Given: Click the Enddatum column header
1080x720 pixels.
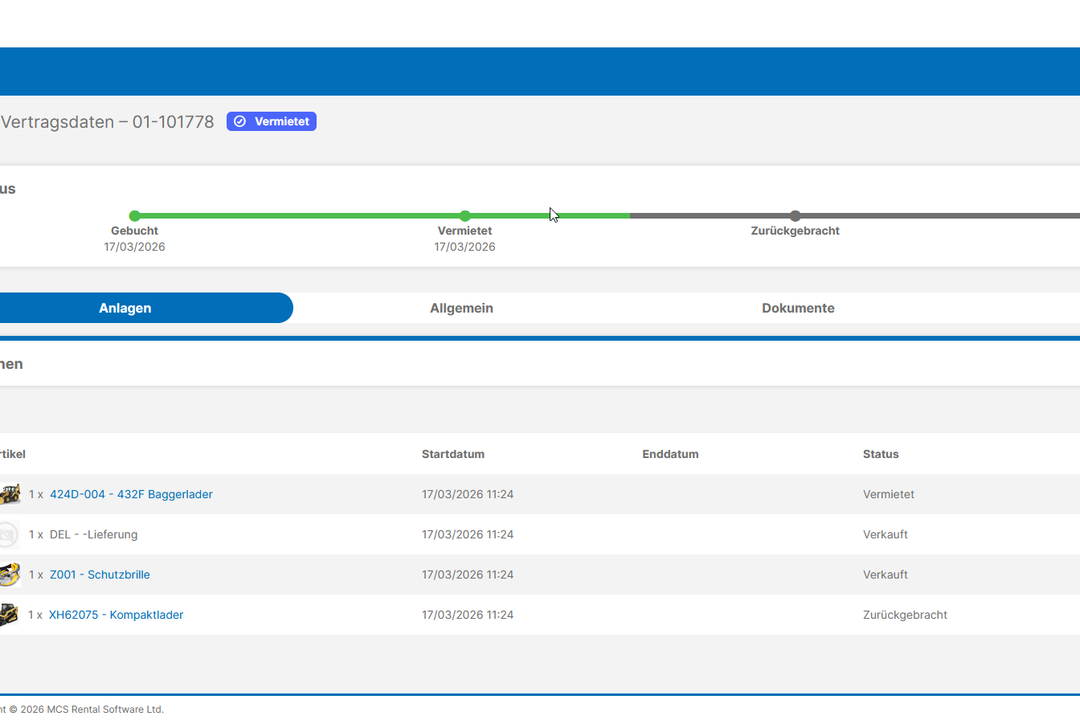Looking at the screenshot, I should click(x=670, y=454).
